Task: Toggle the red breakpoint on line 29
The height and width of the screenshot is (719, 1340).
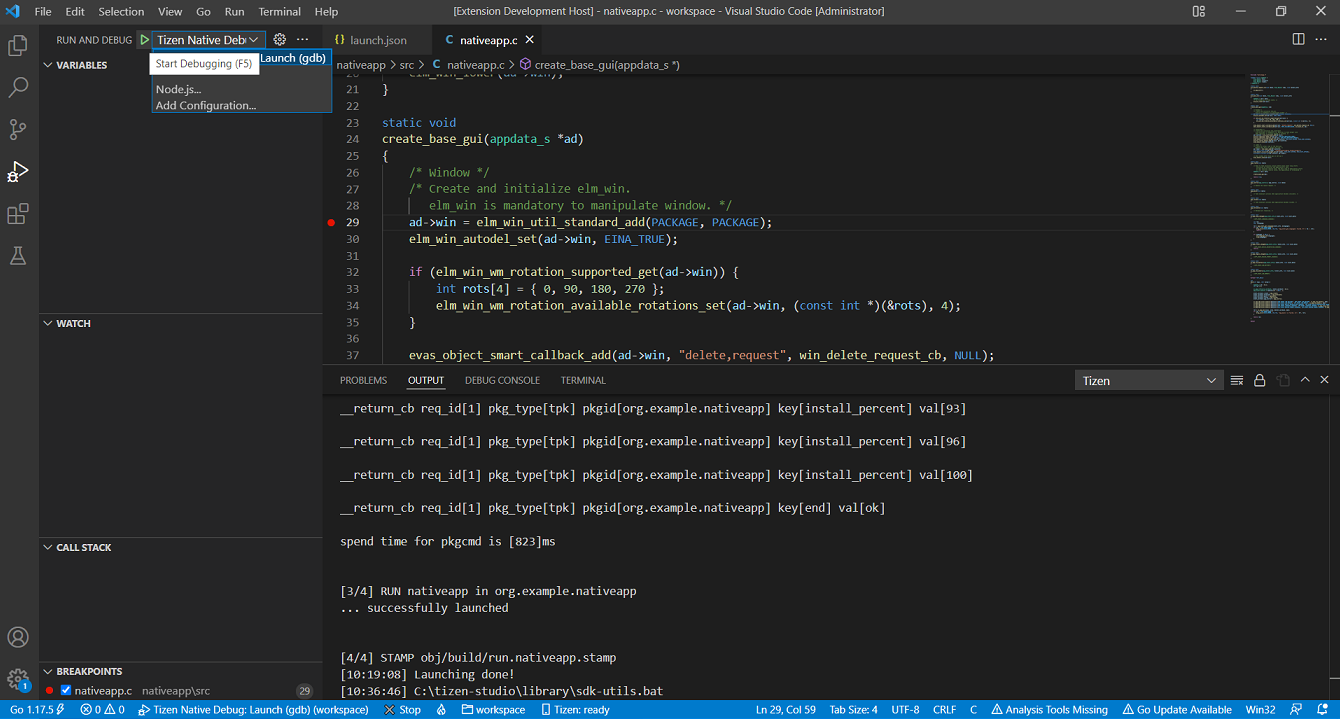Action: (330, 222)
